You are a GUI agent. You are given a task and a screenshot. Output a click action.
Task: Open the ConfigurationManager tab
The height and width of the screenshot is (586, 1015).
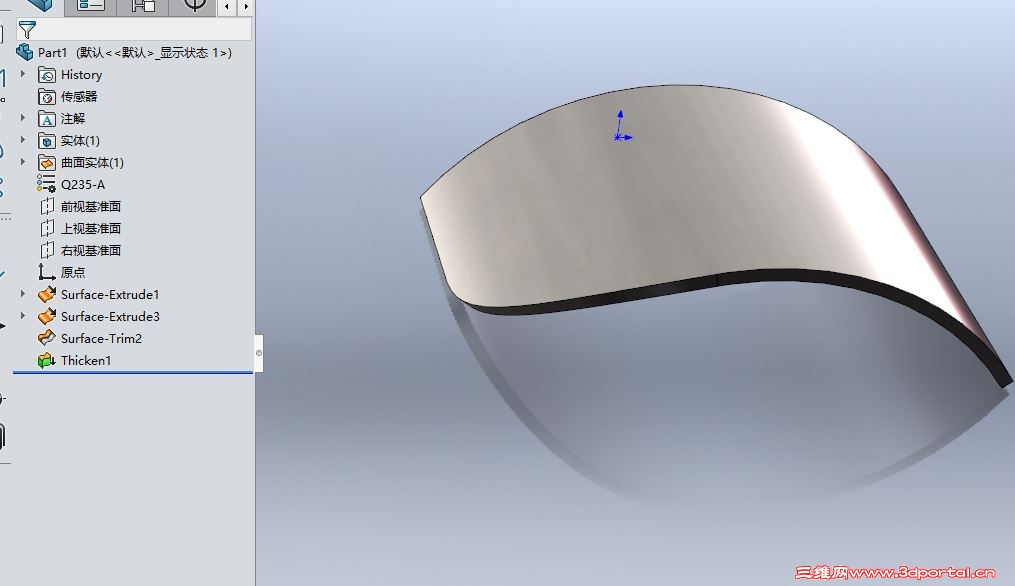[x=142, y=6]
